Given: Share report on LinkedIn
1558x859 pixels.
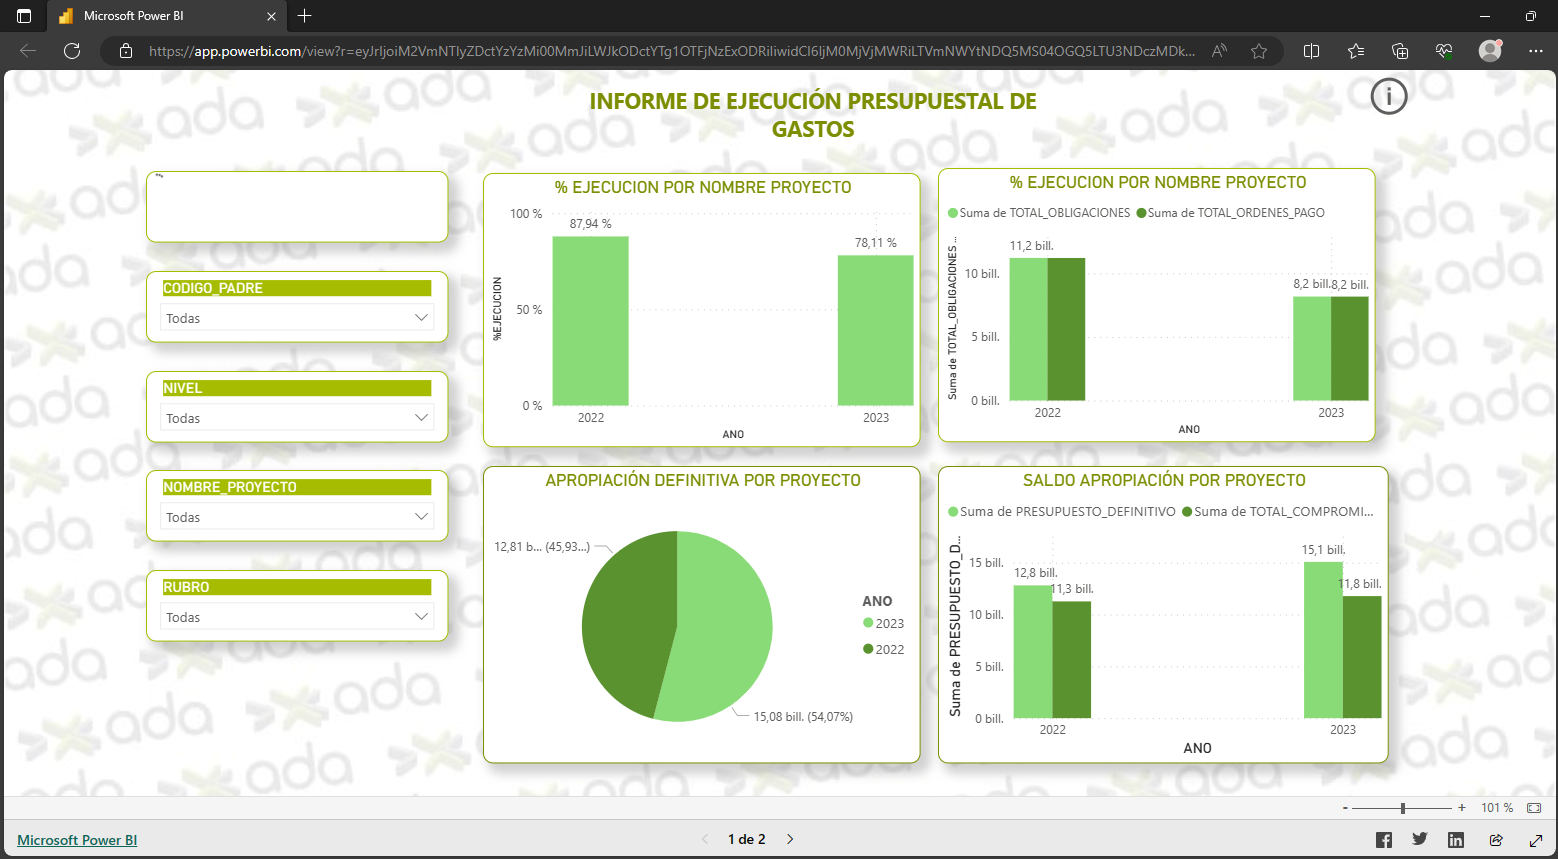Looking at the screenshot, I should tap(1456, 840).
